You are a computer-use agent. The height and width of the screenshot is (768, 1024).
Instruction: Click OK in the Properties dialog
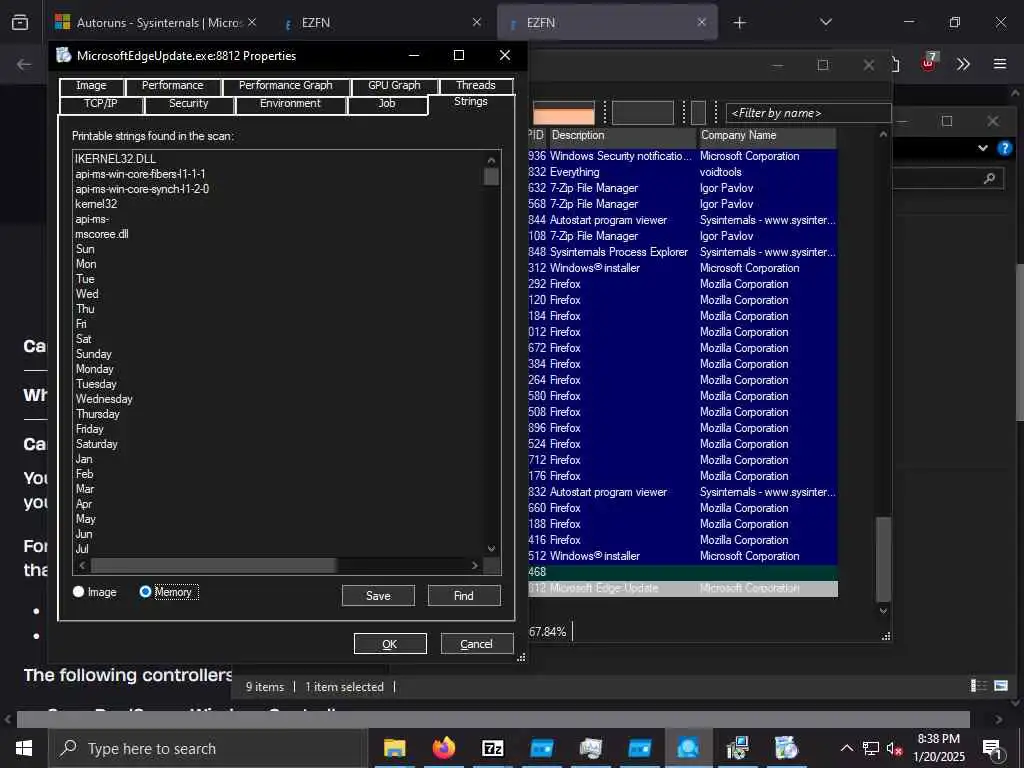point(390,644)
